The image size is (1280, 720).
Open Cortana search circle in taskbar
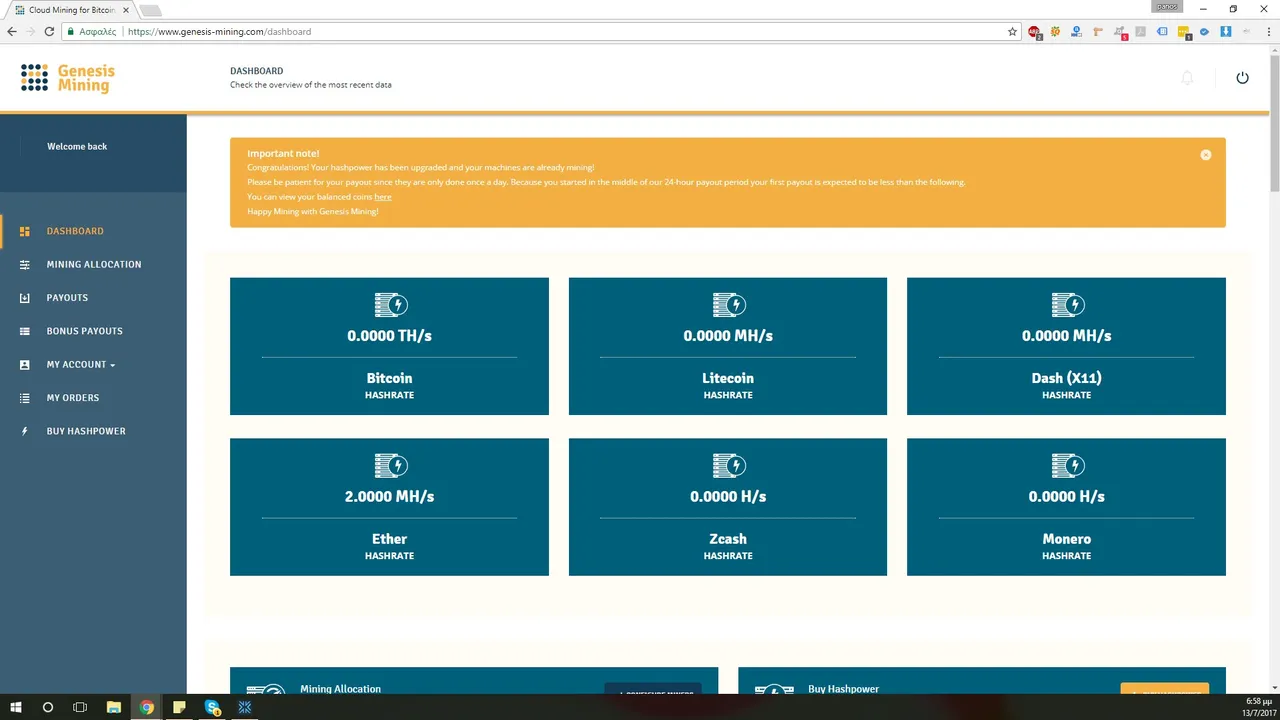click(47, 707)
